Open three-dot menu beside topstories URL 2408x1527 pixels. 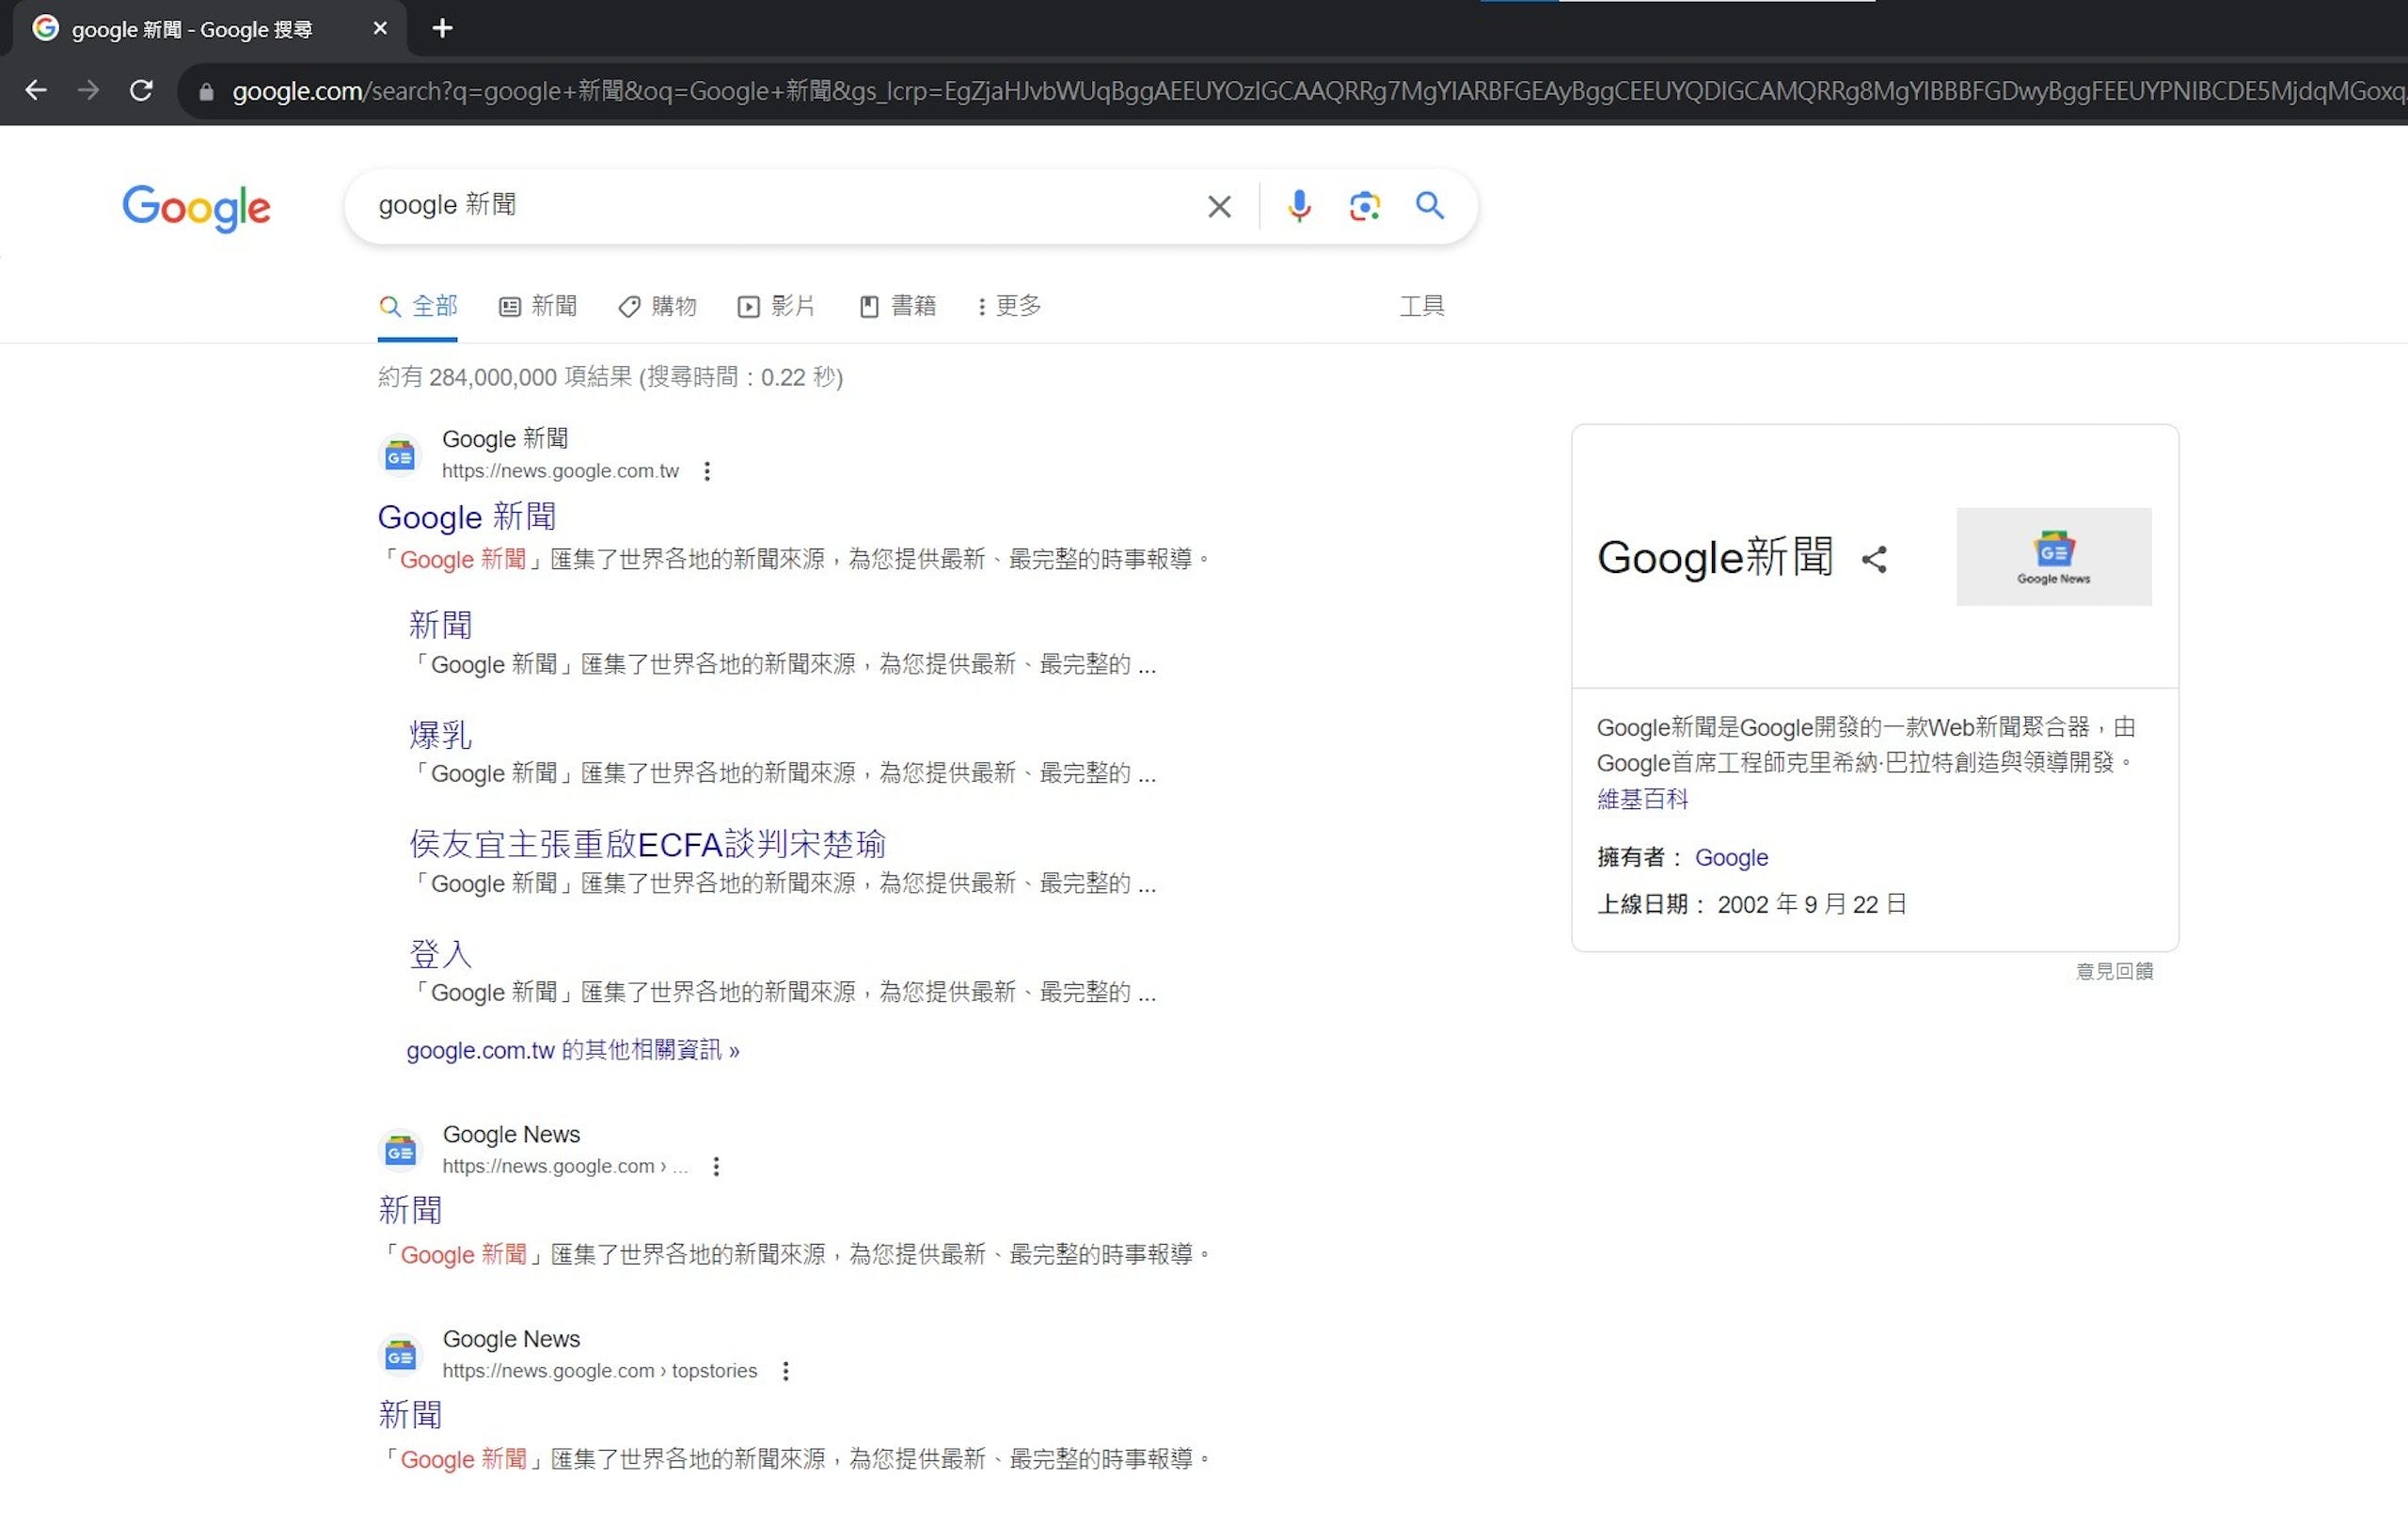(786, 1371)
